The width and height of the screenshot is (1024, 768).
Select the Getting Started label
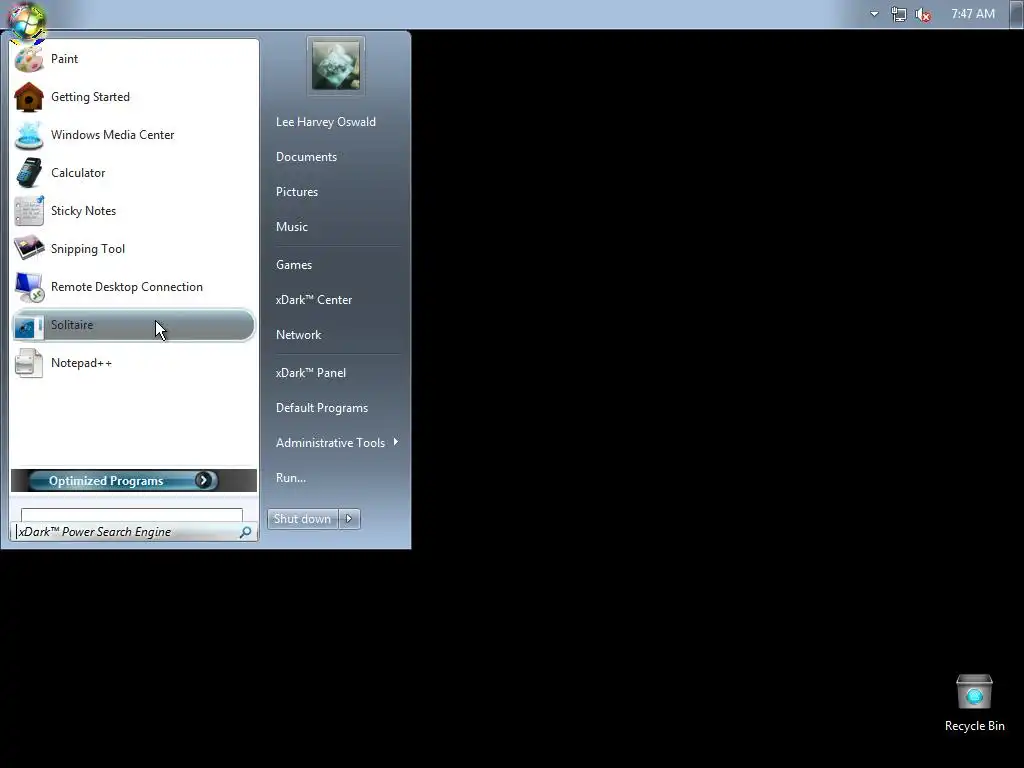click(90, 97)
